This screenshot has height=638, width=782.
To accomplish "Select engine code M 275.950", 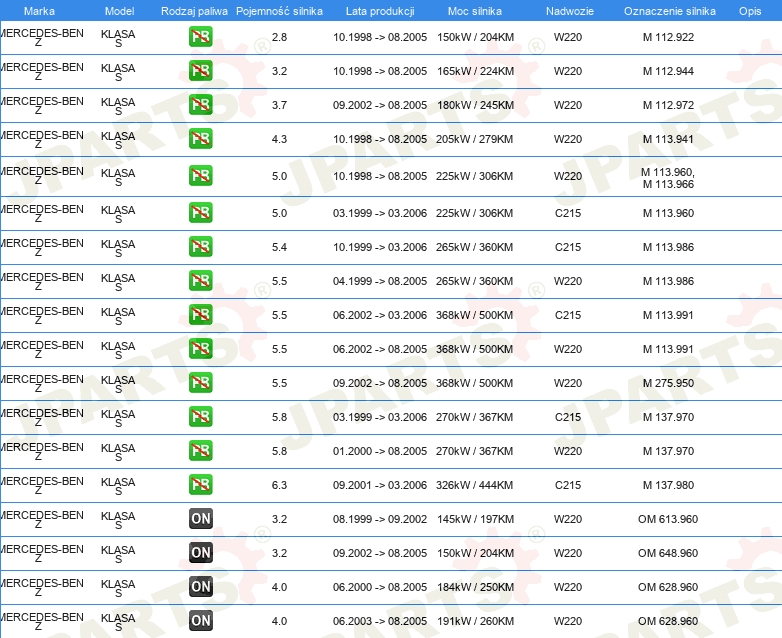I will coord(668,383).
